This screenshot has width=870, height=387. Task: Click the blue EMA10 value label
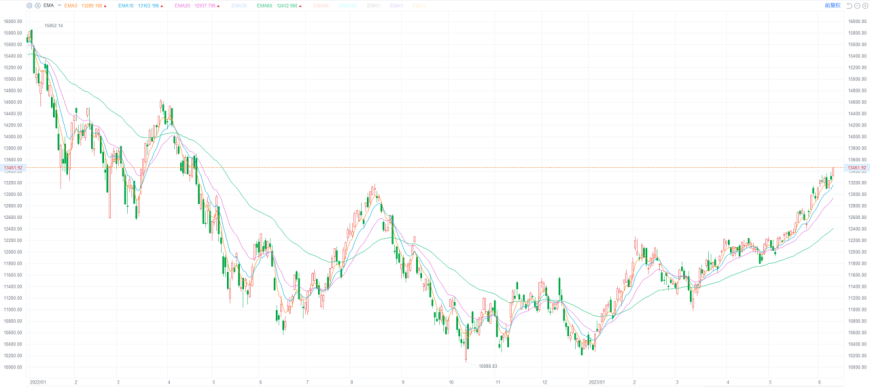[x=140, y=6]
